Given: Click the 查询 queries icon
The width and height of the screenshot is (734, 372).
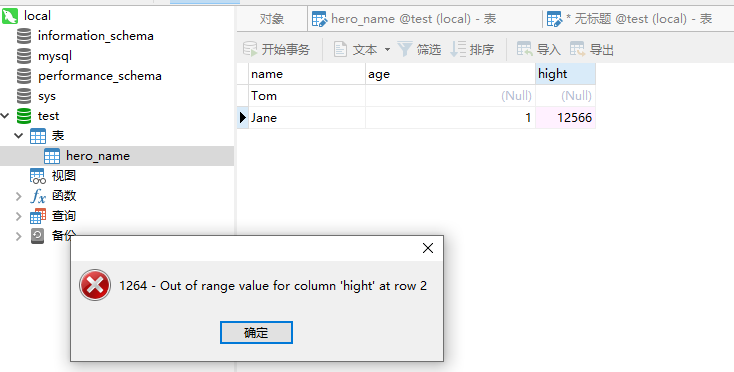Looking at the screenshot, I should point(38,216).
